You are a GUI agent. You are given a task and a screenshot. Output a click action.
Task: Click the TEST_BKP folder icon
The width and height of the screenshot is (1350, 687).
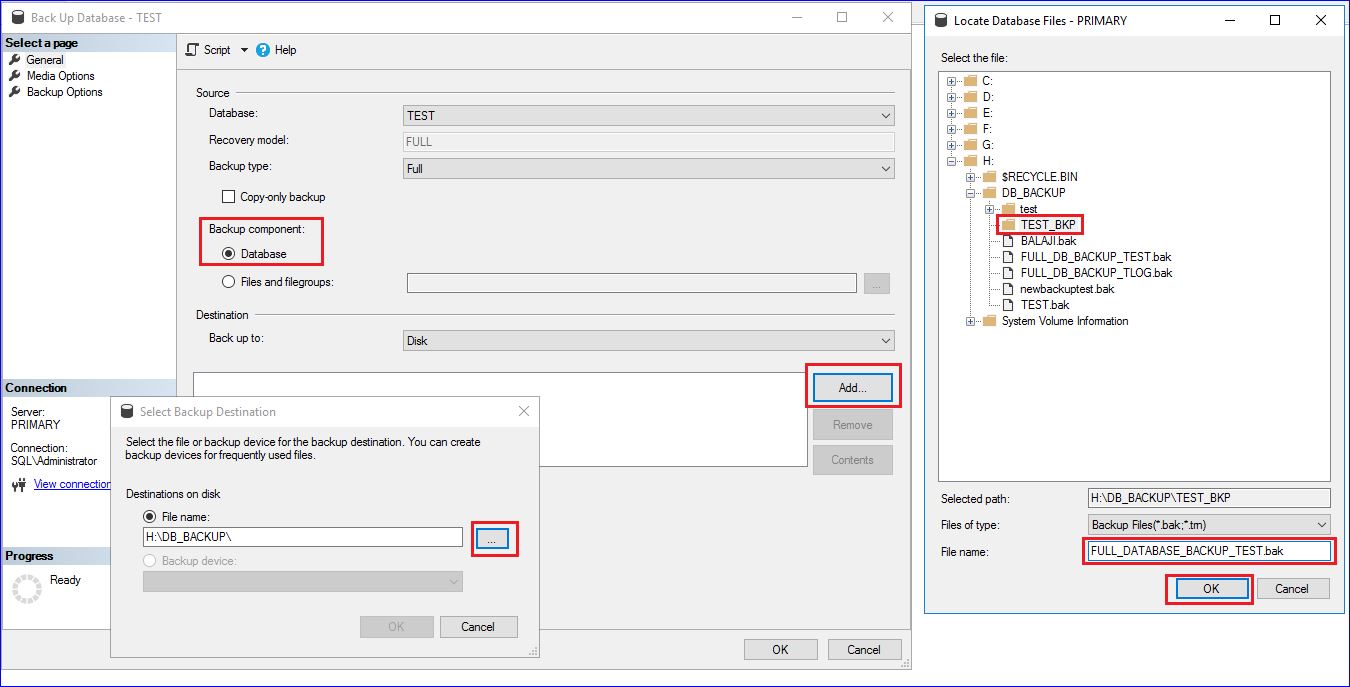click(x=1008, y=225)
